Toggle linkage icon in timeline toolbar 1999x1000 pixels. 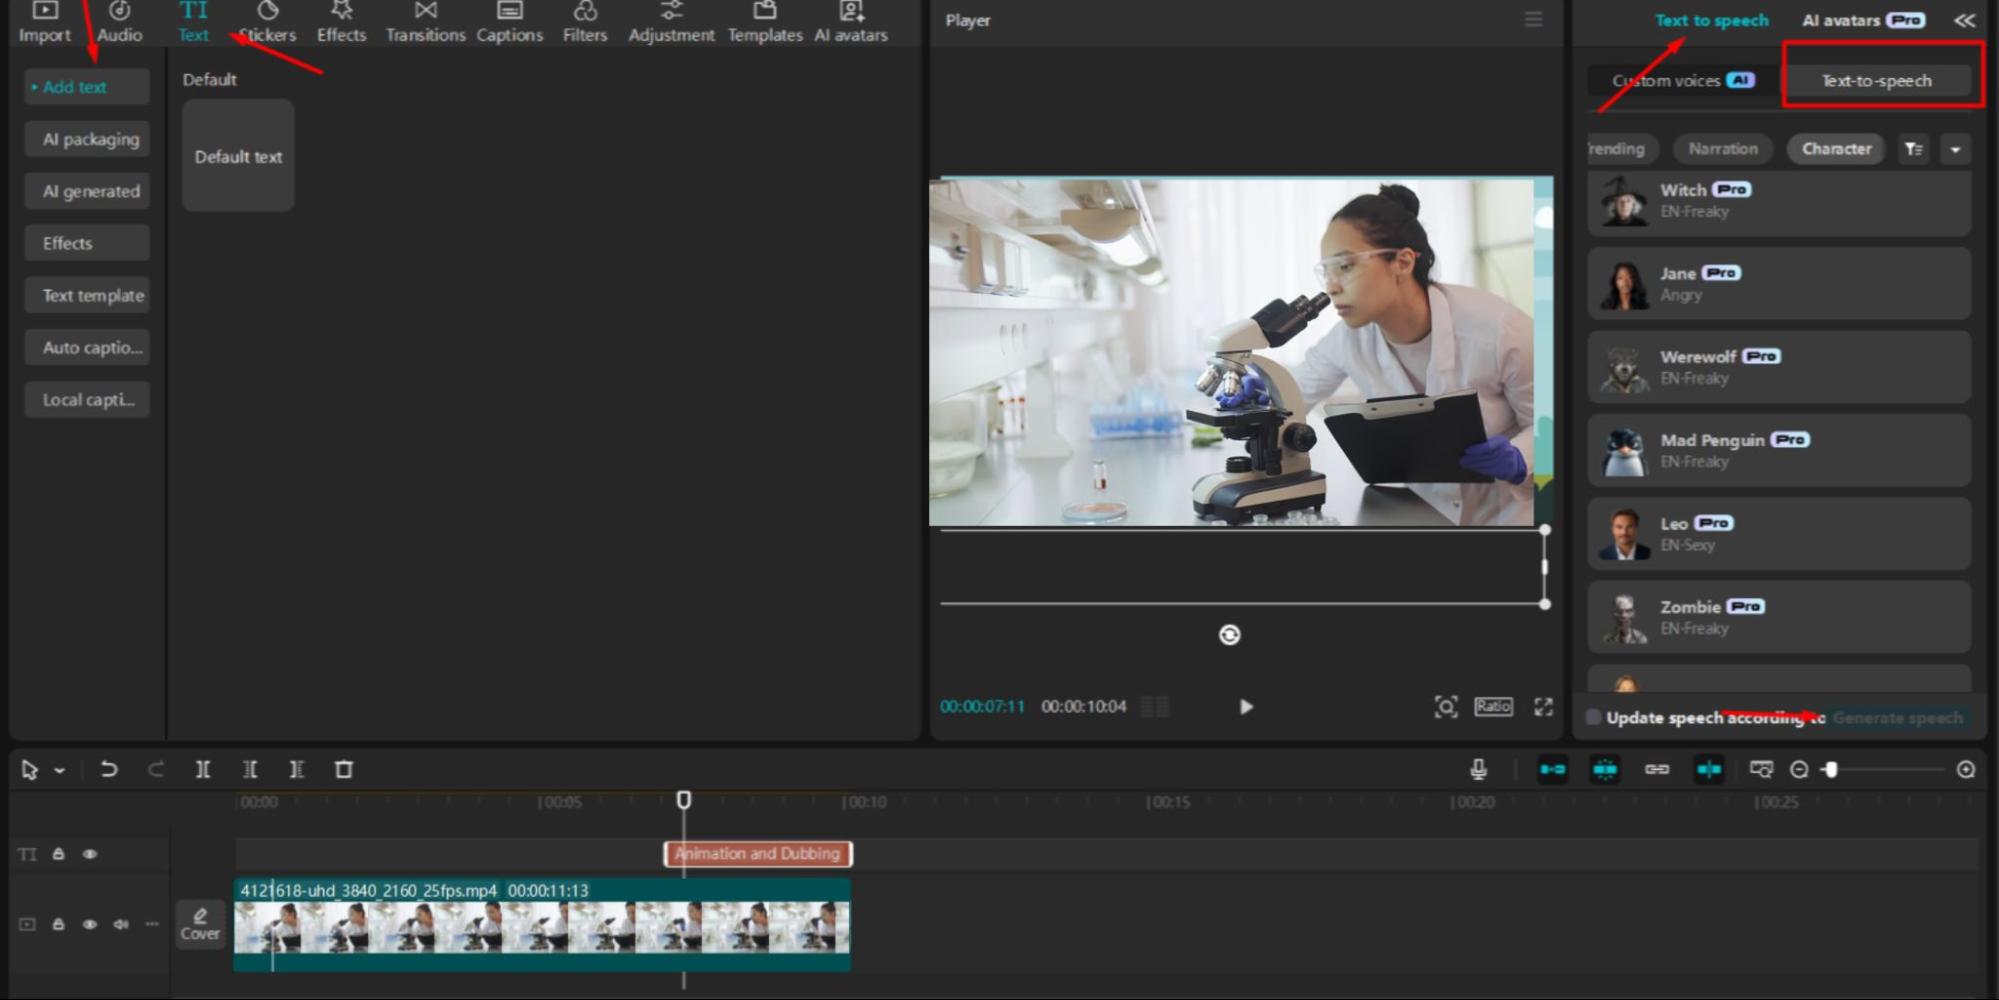(1657, 769)
